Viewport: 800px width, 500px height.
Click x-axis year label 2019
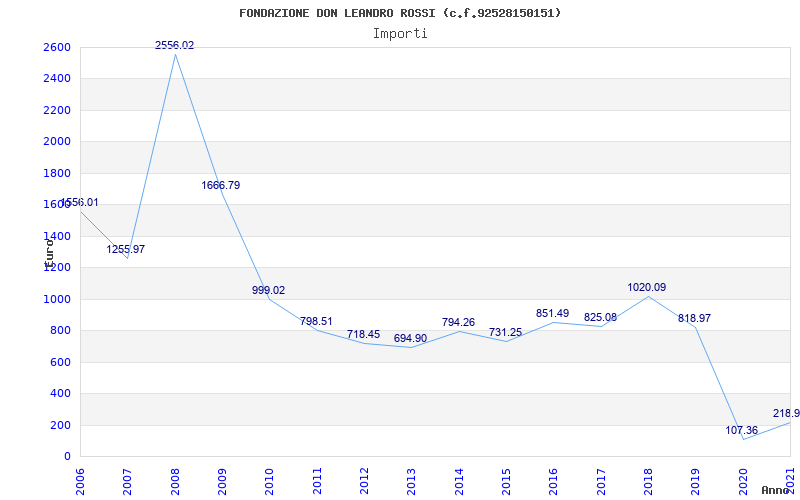(x=696, y=481)
